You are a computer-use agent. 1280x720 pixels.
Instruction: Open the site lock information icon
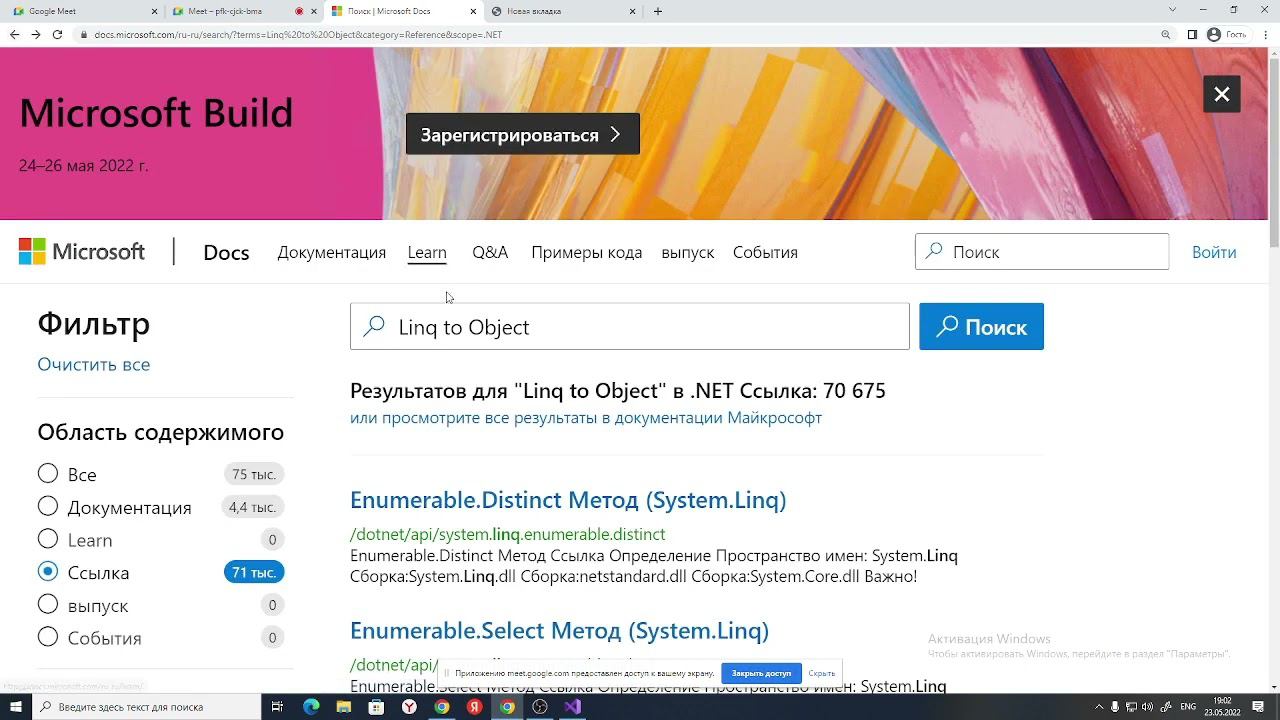coord(83,34)
